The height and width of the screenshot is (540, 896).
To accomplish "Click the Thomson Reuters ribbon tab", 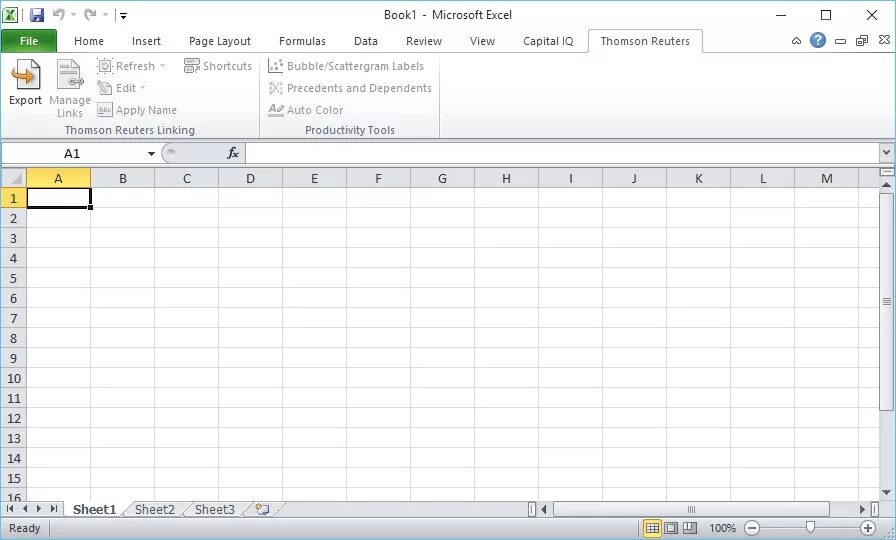I will tap(645, 41).
